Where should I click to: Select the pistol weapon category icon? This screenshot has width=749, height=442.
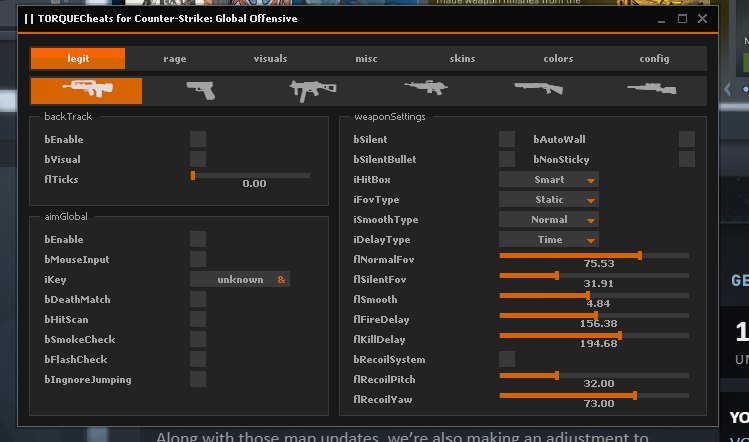point(201,90)
